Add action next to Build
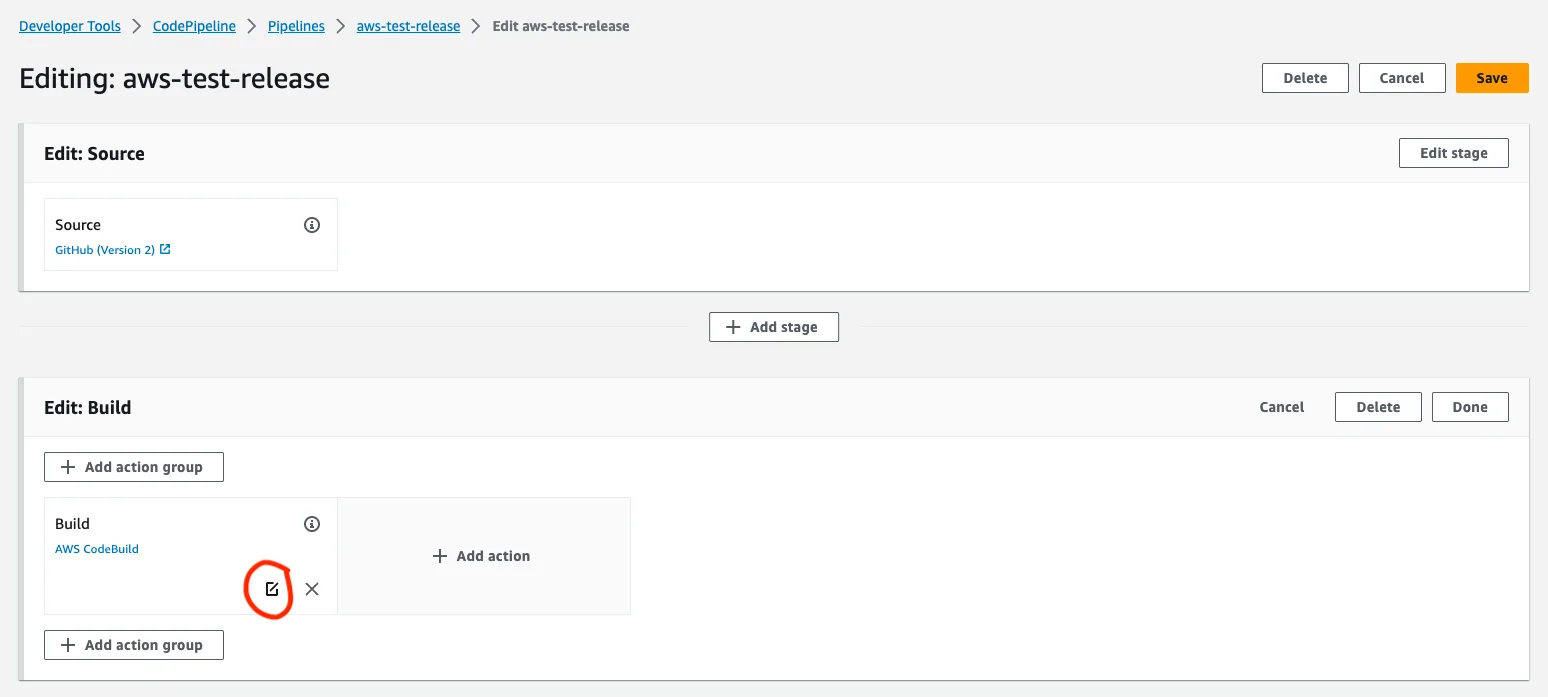This screenshot has width=1548, height=697. [484, 556]
